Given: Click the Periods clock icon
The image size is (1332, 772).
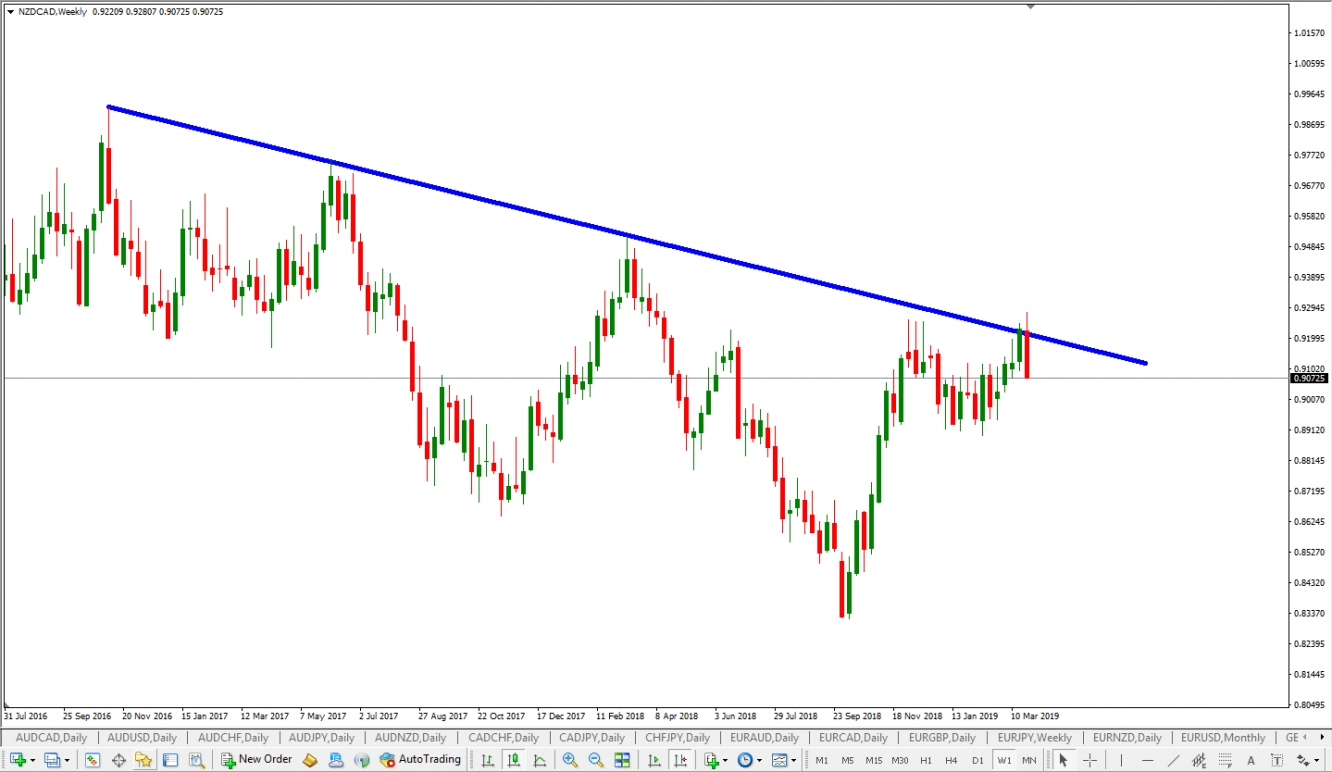Looking at the screenshot, I should point(745,760).
